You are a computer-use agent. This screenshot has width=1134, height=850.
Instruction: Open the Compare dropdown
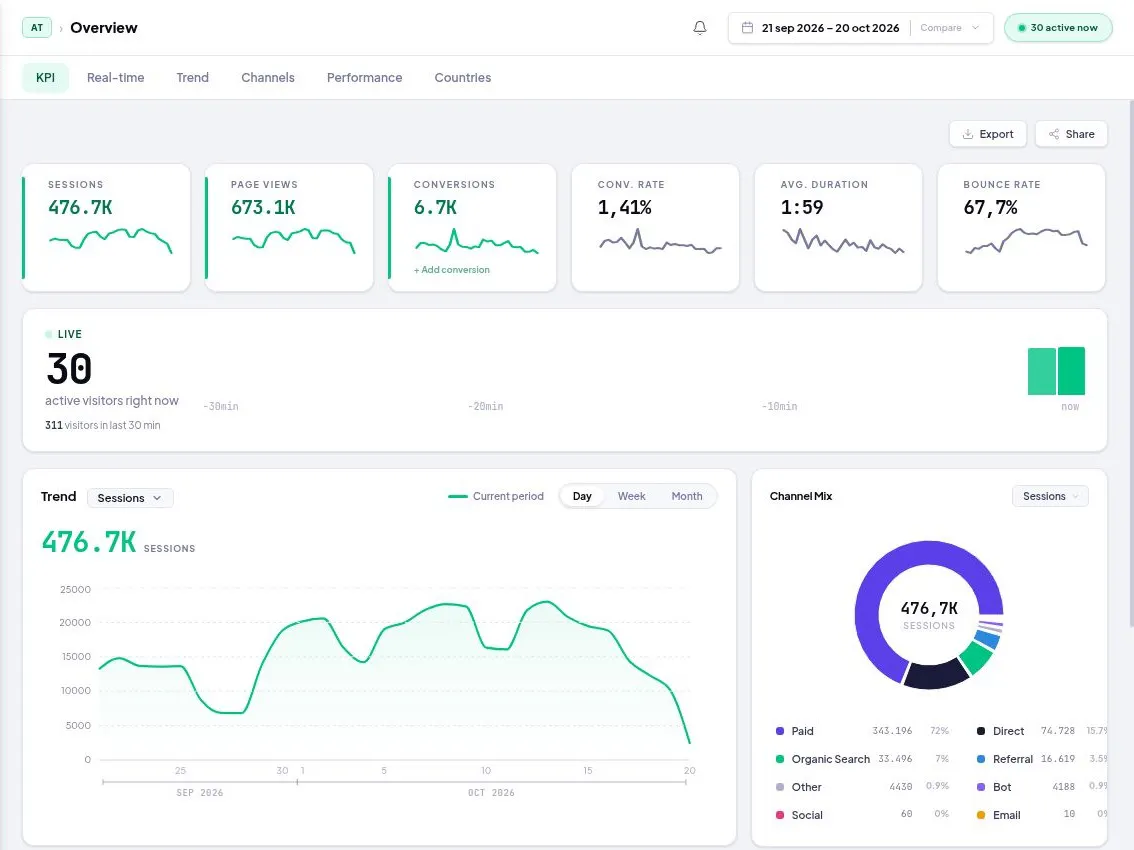click(x=950, y=28)
